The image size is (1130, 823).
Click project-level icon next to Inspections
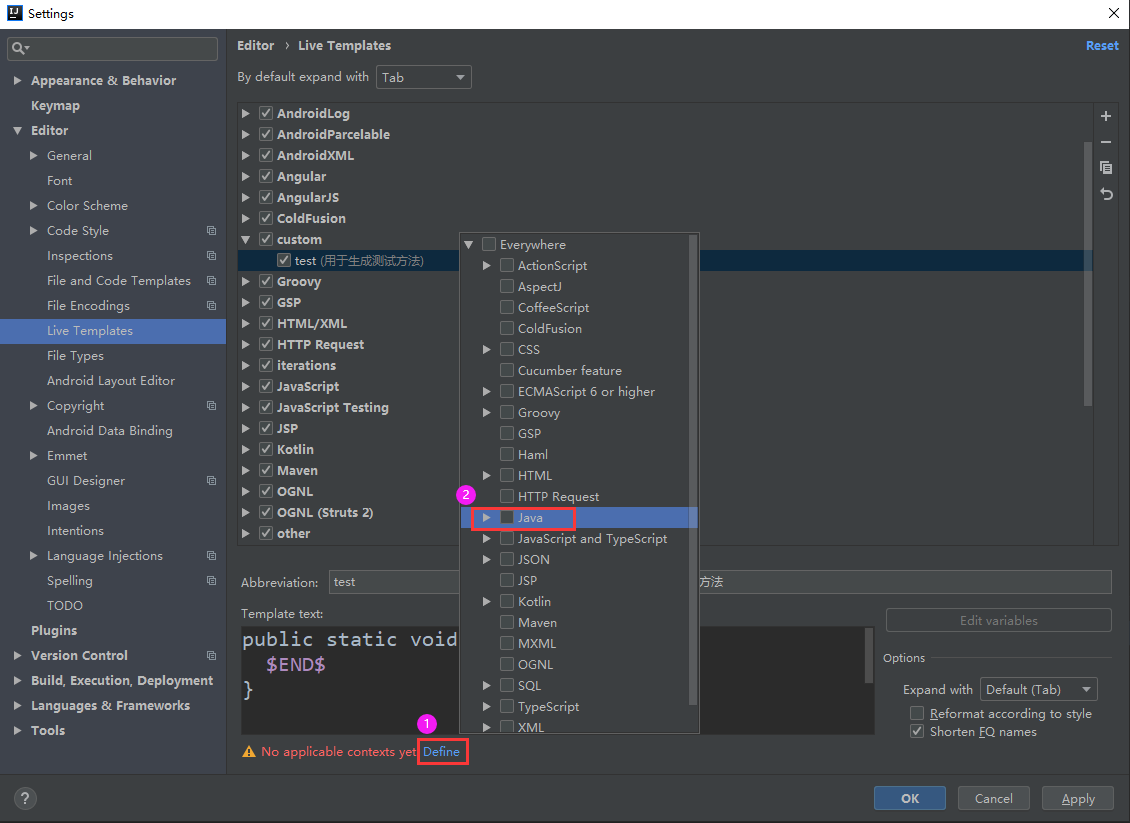click(211, 256)
